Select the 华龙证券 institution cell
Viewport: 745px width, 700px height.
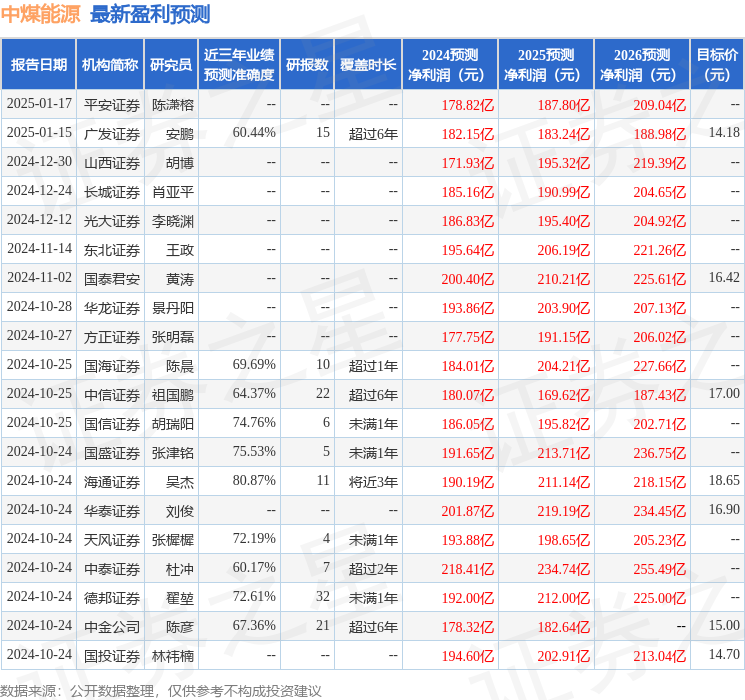[112, 308]
